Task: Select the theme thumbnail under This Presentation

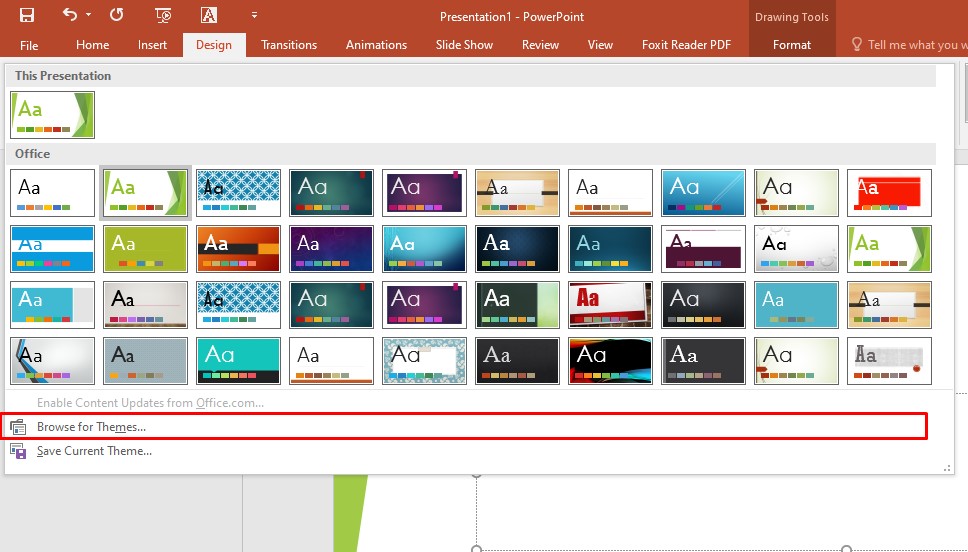Action: pyautogui.click(x=52, y=115)
